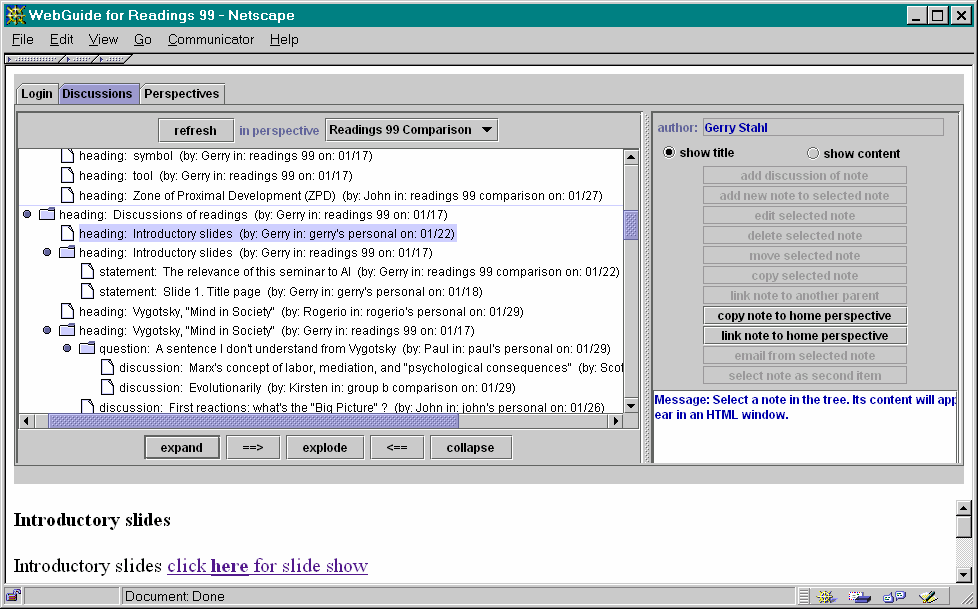978x609 pixels.
Task: Click copy note to home perspective
Action: point(805,316)
